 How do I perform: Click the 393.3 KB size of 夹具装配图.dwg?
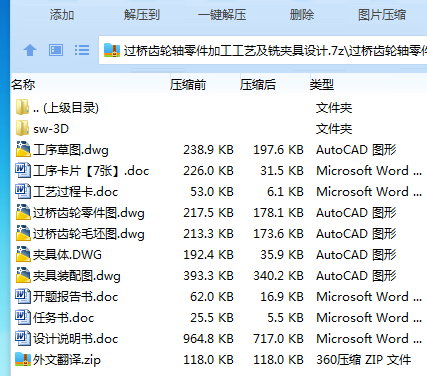[x=208, y=276]
